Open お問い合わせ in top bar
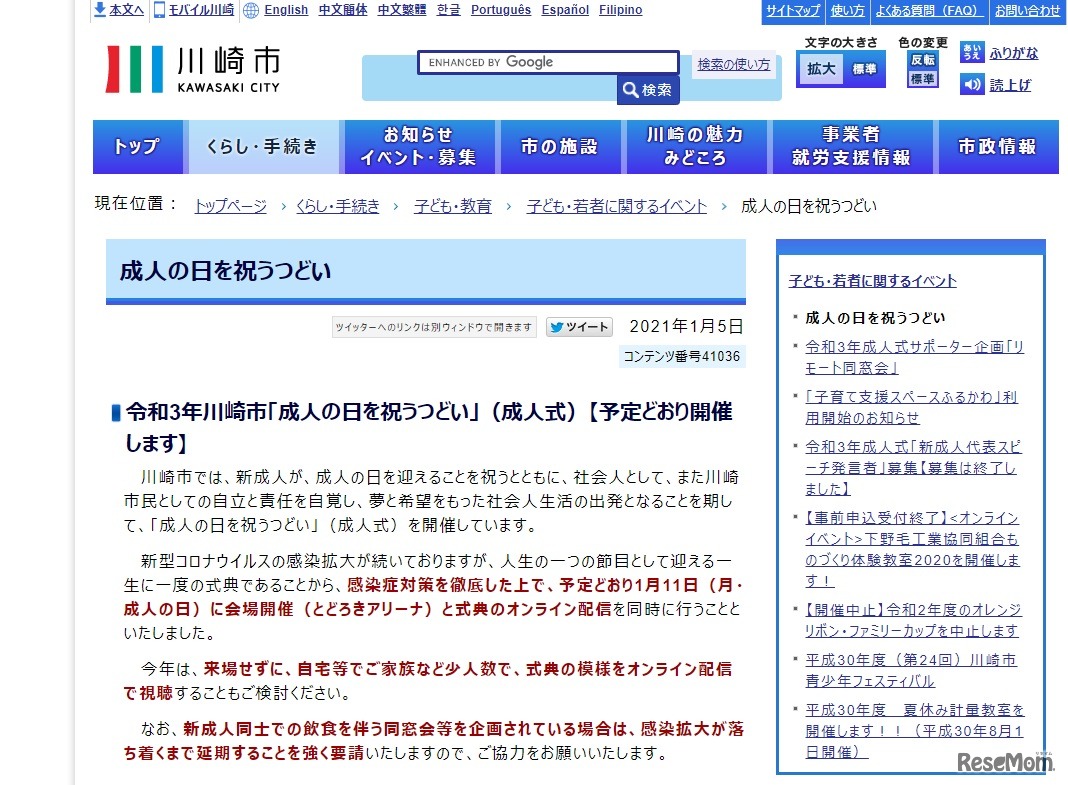The height and width of the screenshot is (785, 1068). (x=1026, y=11)
